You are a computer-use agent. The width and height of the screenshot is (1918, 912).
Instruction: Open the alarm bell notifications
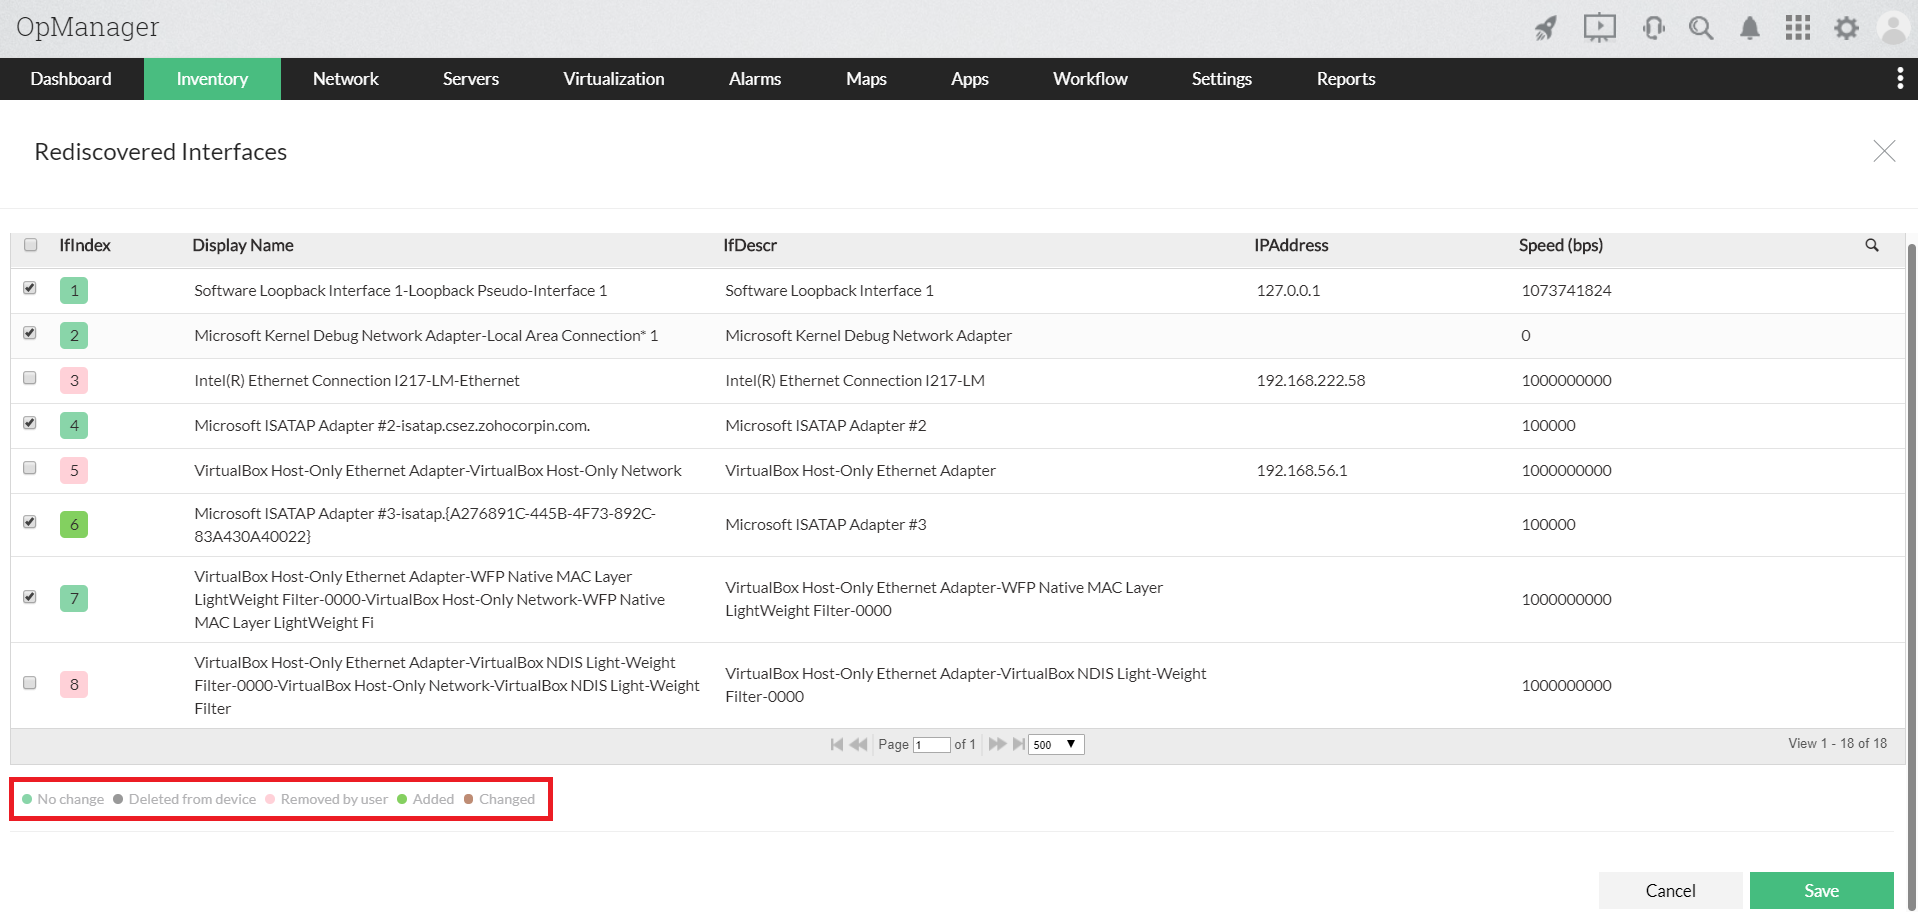1750,28
